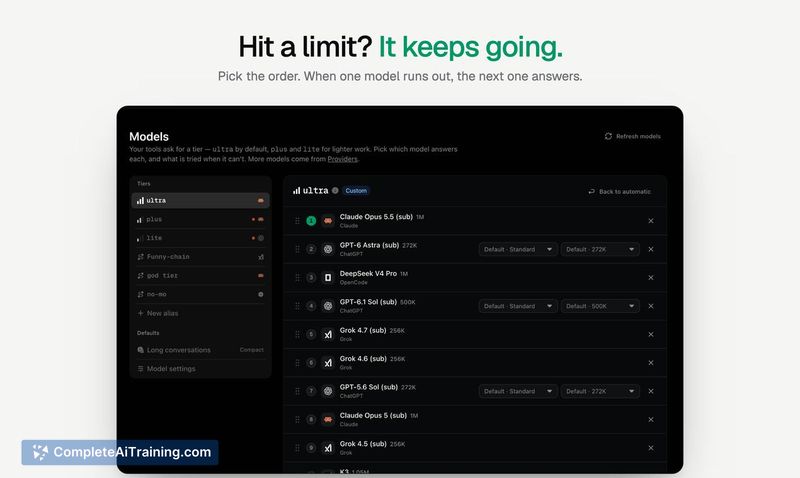Click the Custom badge beside ultra
The width and height of the screenshot is (800, 478).
356,190
